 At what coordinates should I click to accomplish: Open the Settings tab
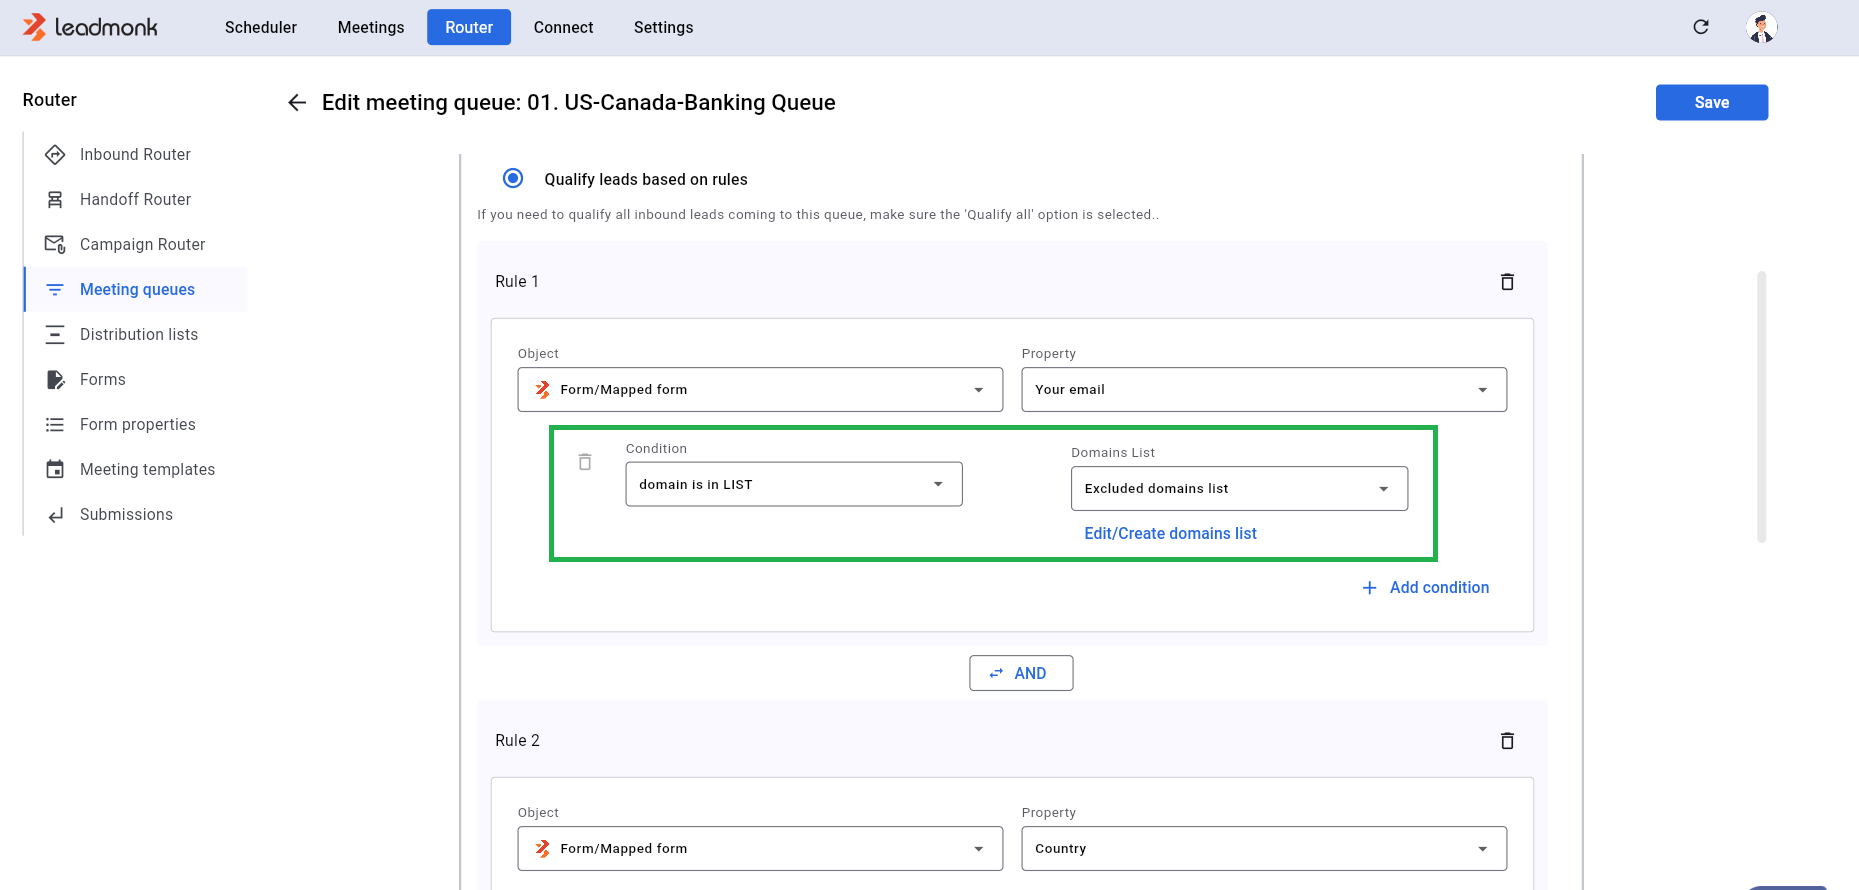coord(663,27)
